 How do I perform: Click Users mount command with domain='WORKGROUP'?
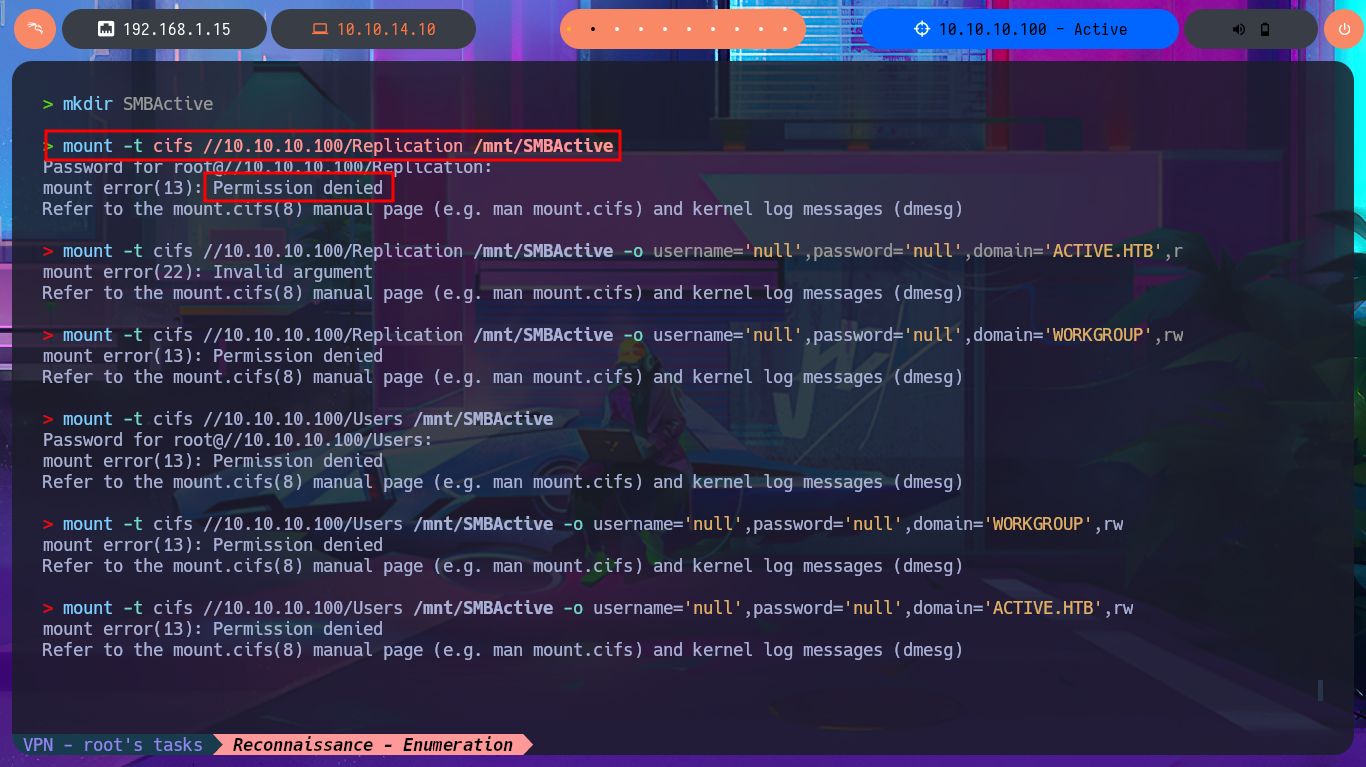(583, 524)
